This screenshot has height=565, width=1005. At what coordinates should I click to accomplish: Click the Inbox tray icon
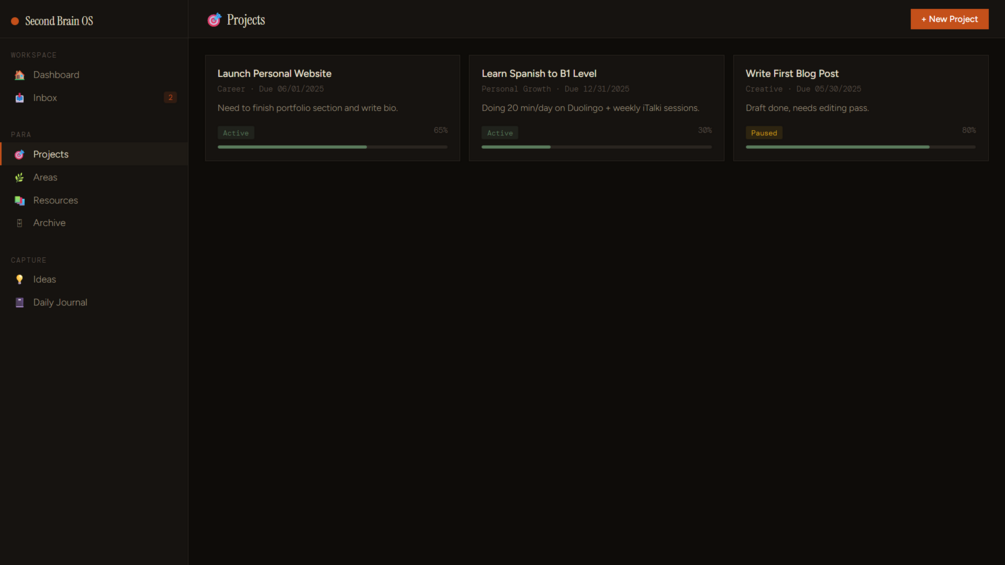point(19,98)
